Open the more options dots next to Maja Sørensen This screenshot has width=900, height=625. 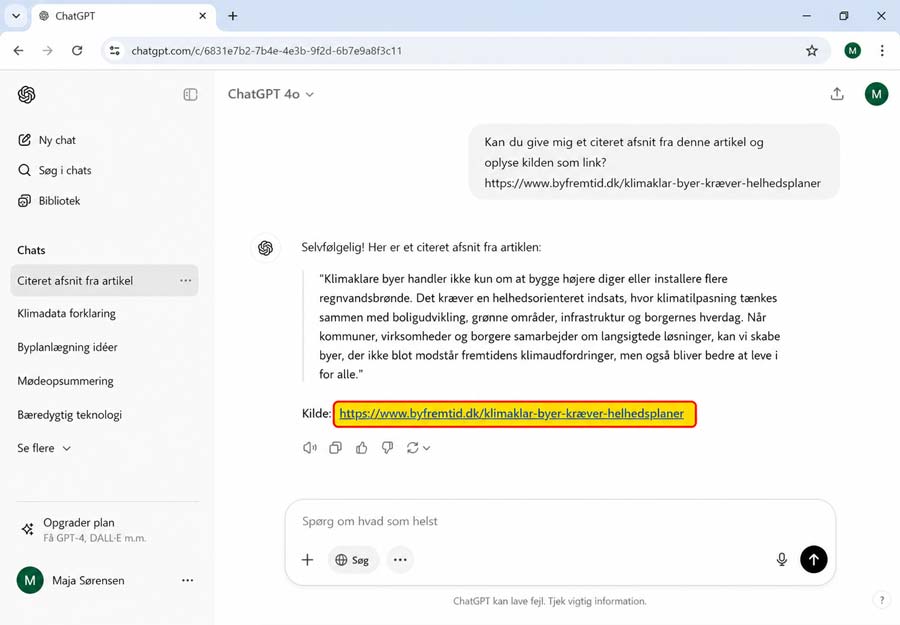187,580
